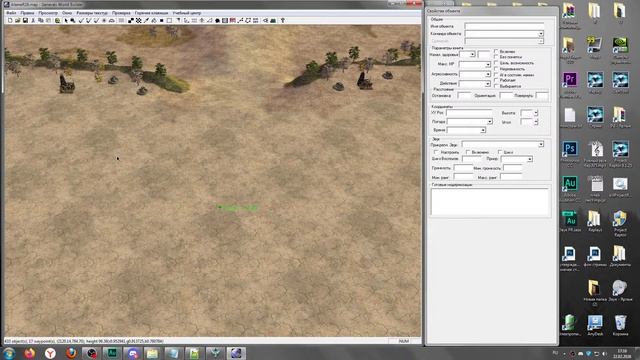Click the black blob shape toolbar icon
640x360 pixels.
point(217,20)
